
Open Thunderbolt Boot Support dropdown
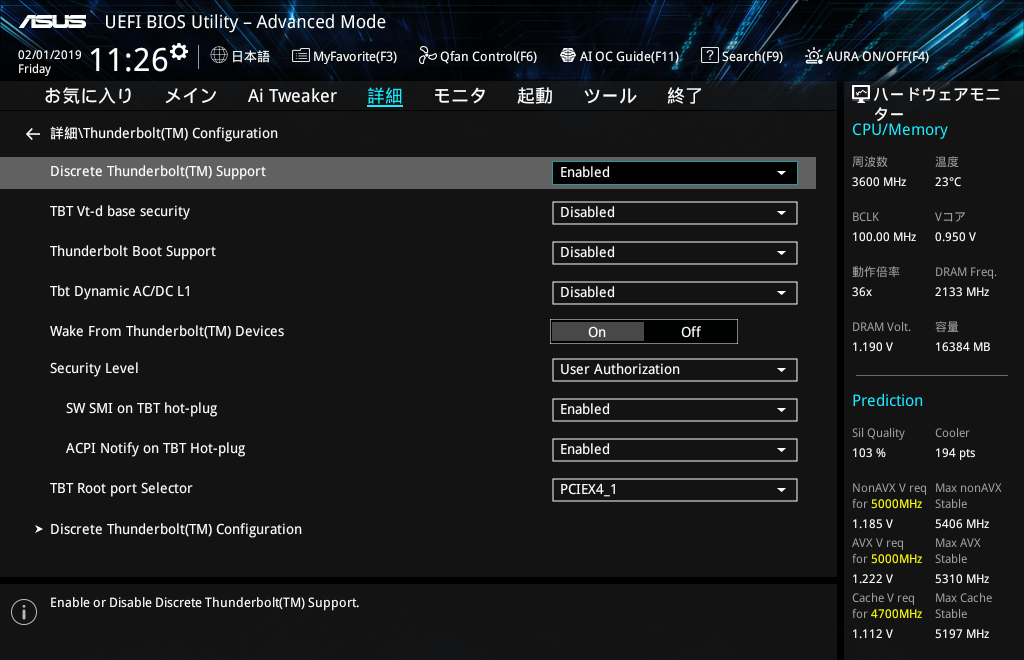675,253
